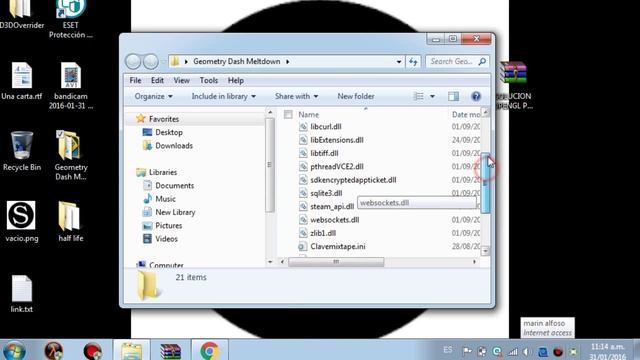The height and width of the screenshot is (360, 640).
Task: Click the New folder button
Action: [356, 96]
